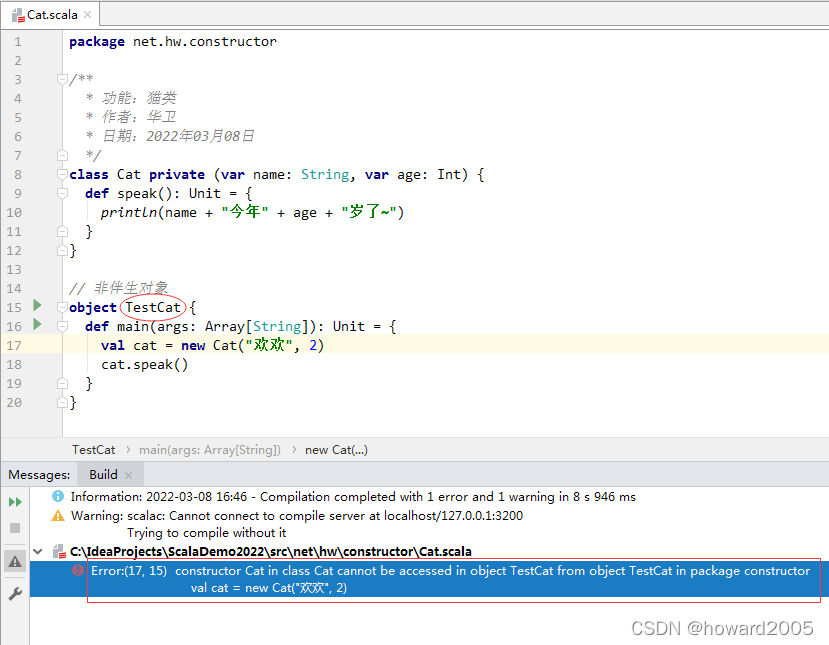Click line number 17 in the gutter
This screenshot has width=829, height=645.
pos(14,346)
